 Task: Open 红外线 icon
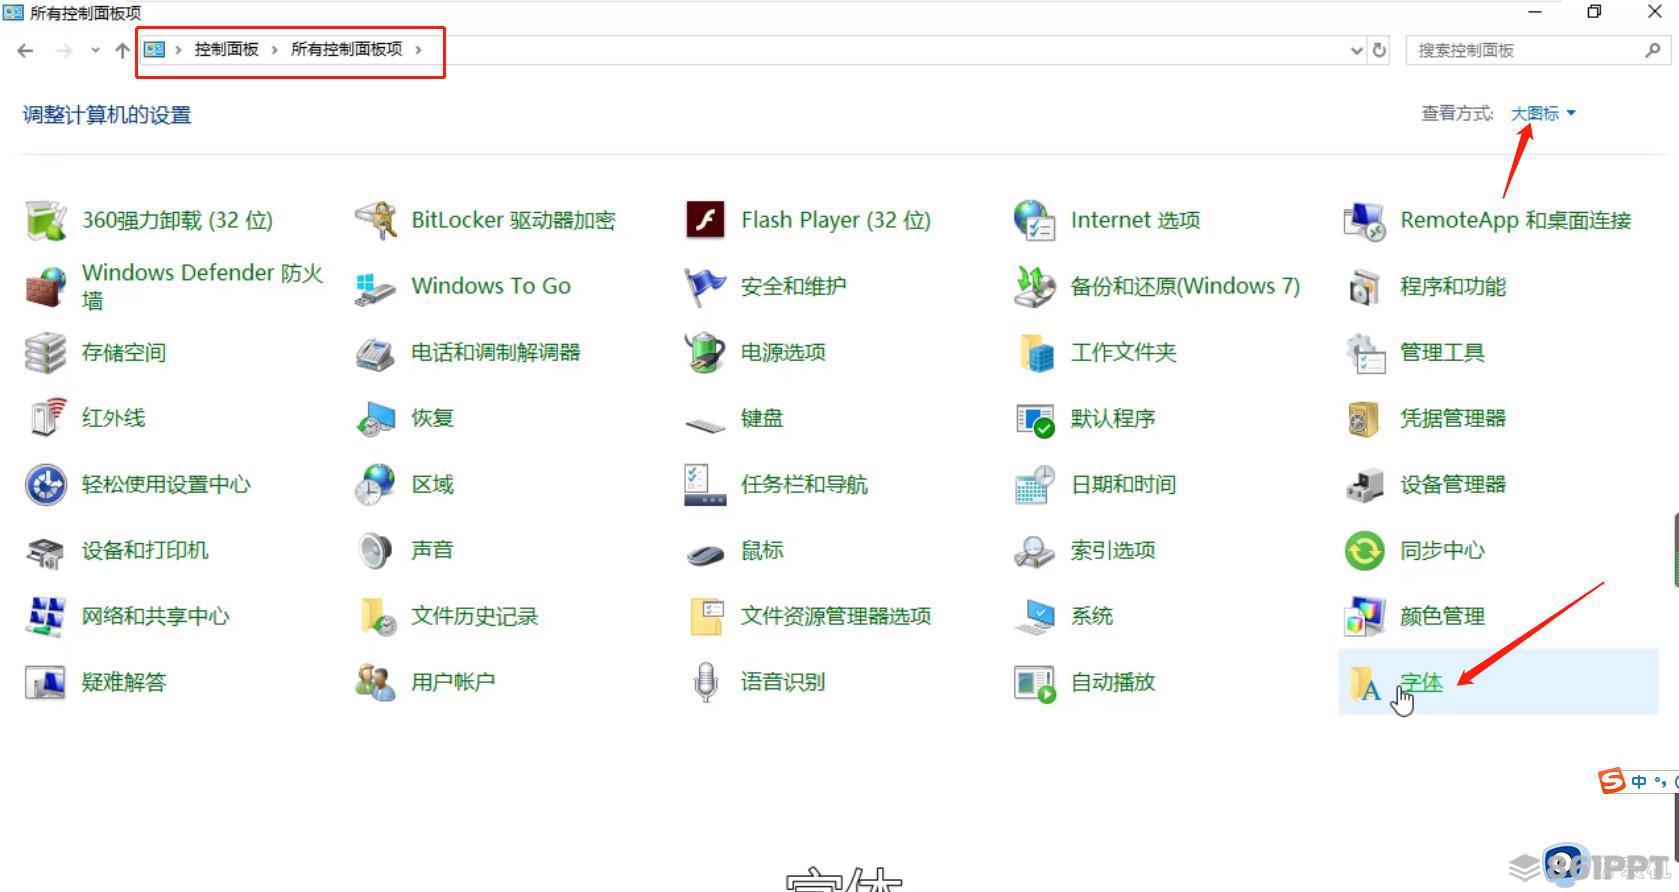46,418
